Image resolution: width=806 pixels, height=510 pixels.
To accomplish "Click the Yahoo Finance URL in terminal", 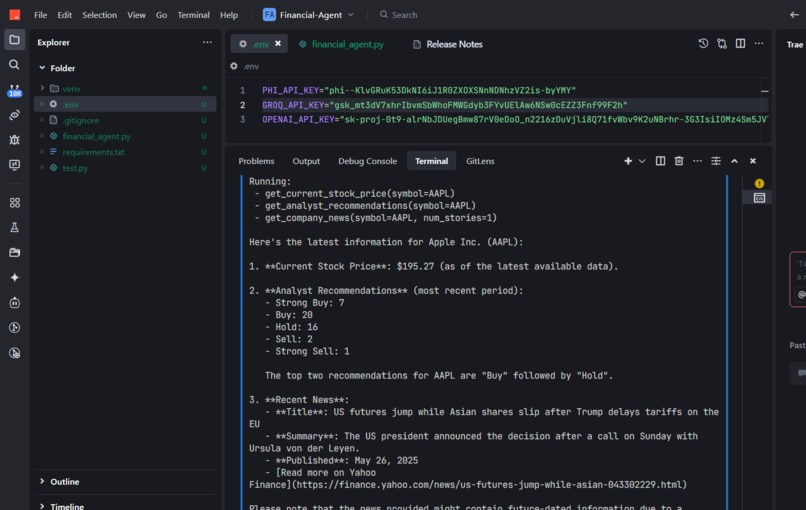I will (x=489, y=485).
